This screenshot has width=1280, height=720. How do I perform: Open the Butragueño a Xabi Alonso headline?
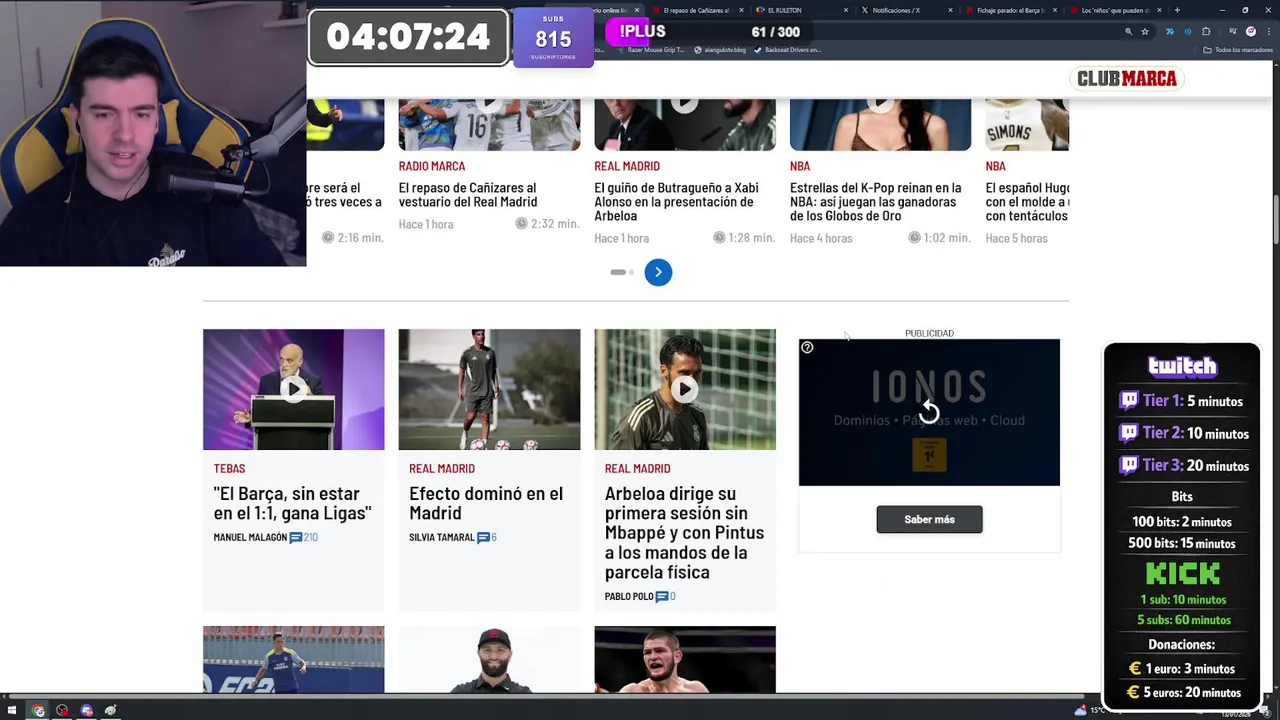pos(676,202)
